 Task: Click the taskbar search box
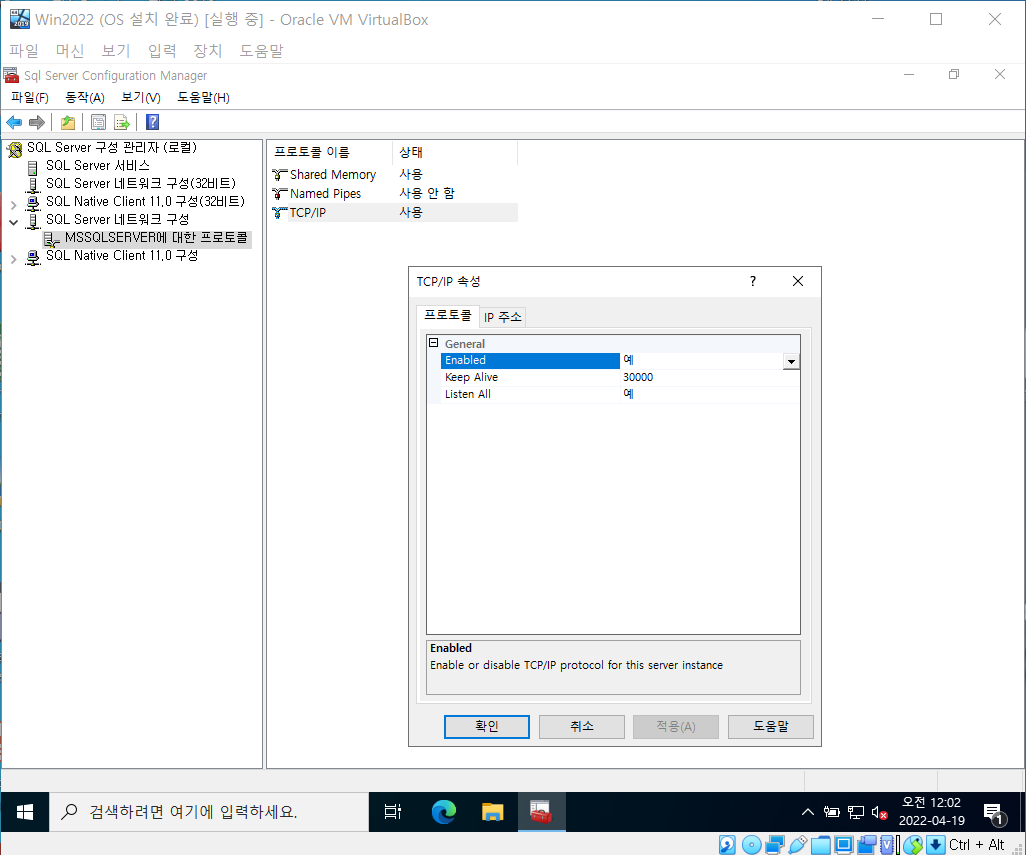pyautogui.click(x=209, y=812)
